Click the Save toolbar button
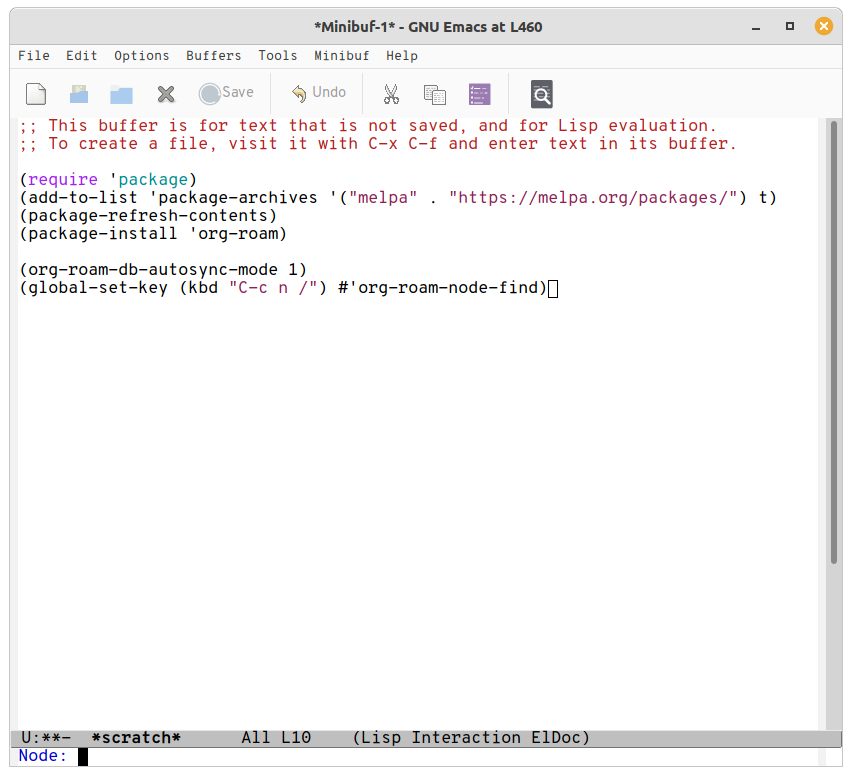Screen dimensions: 852x776 (x=226, y=93)
